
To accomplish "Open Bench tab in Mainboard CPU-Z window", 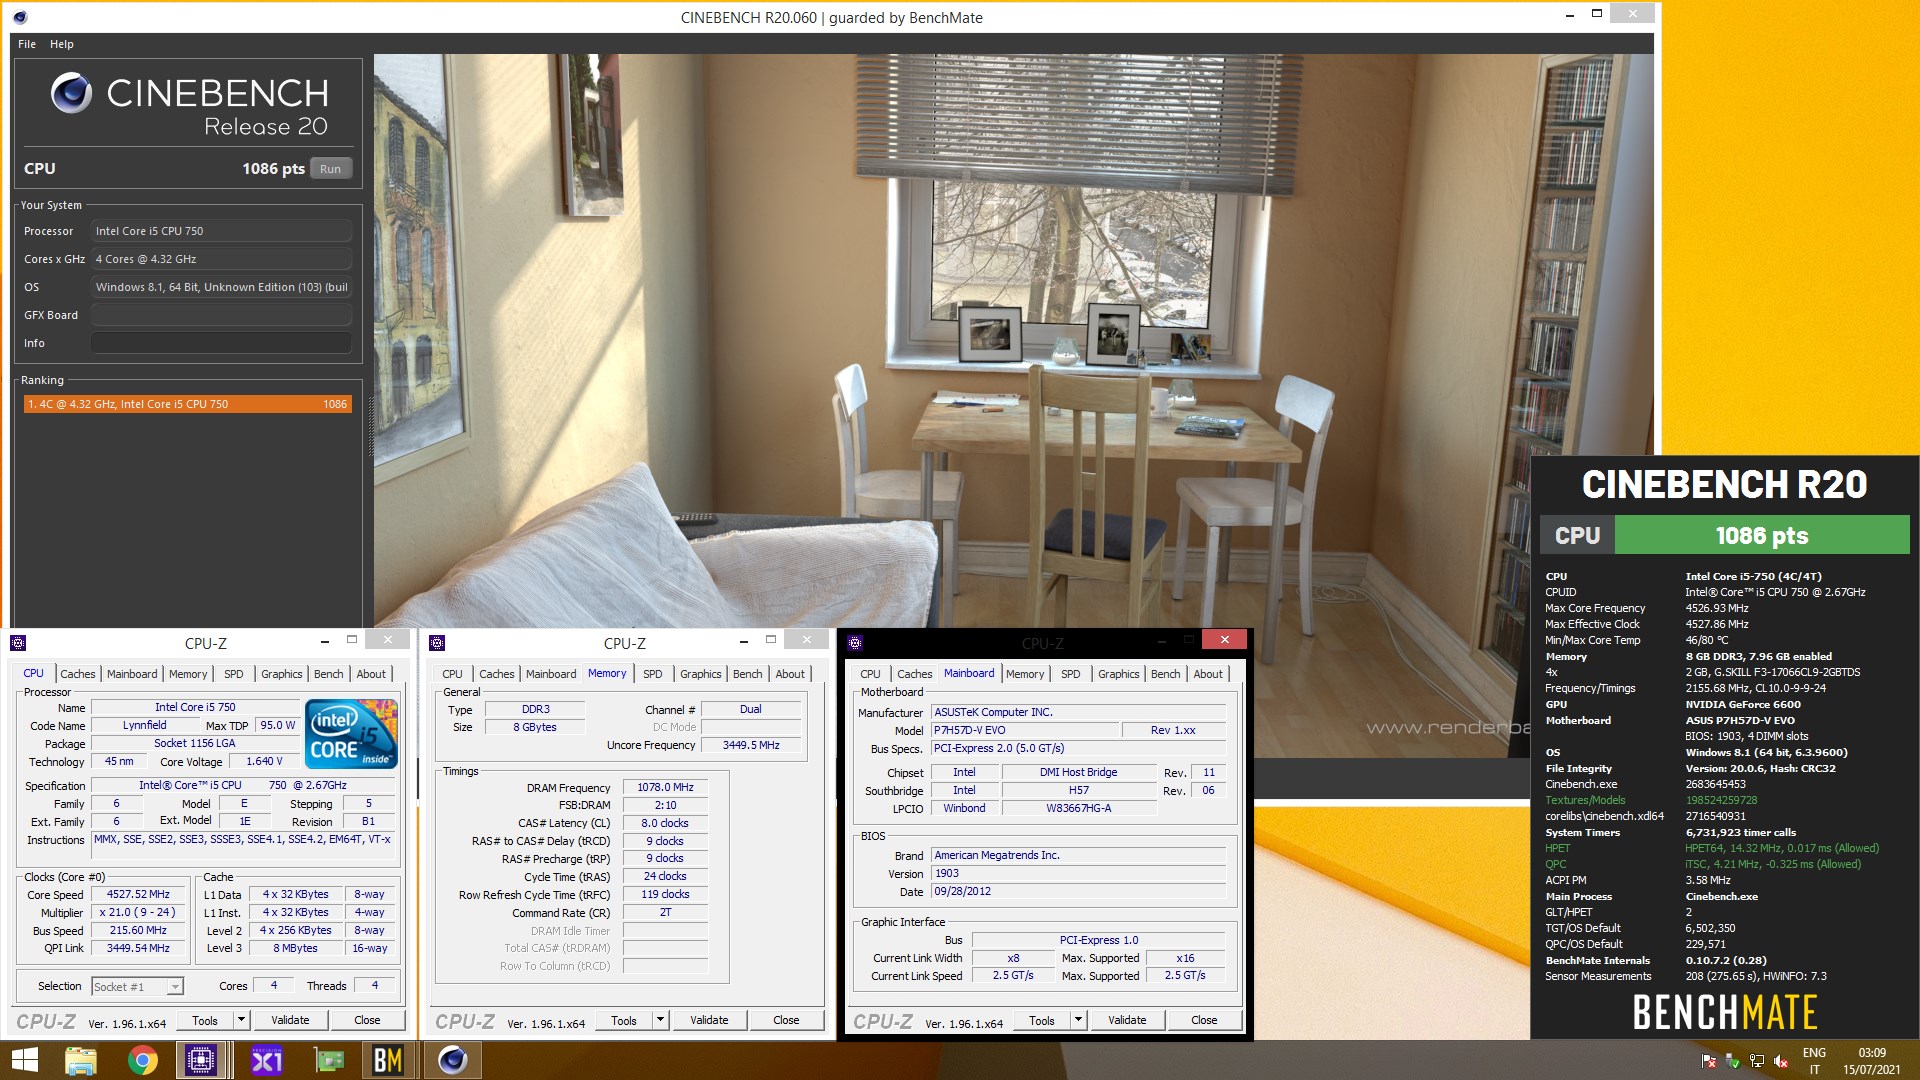I will 1166,674.
